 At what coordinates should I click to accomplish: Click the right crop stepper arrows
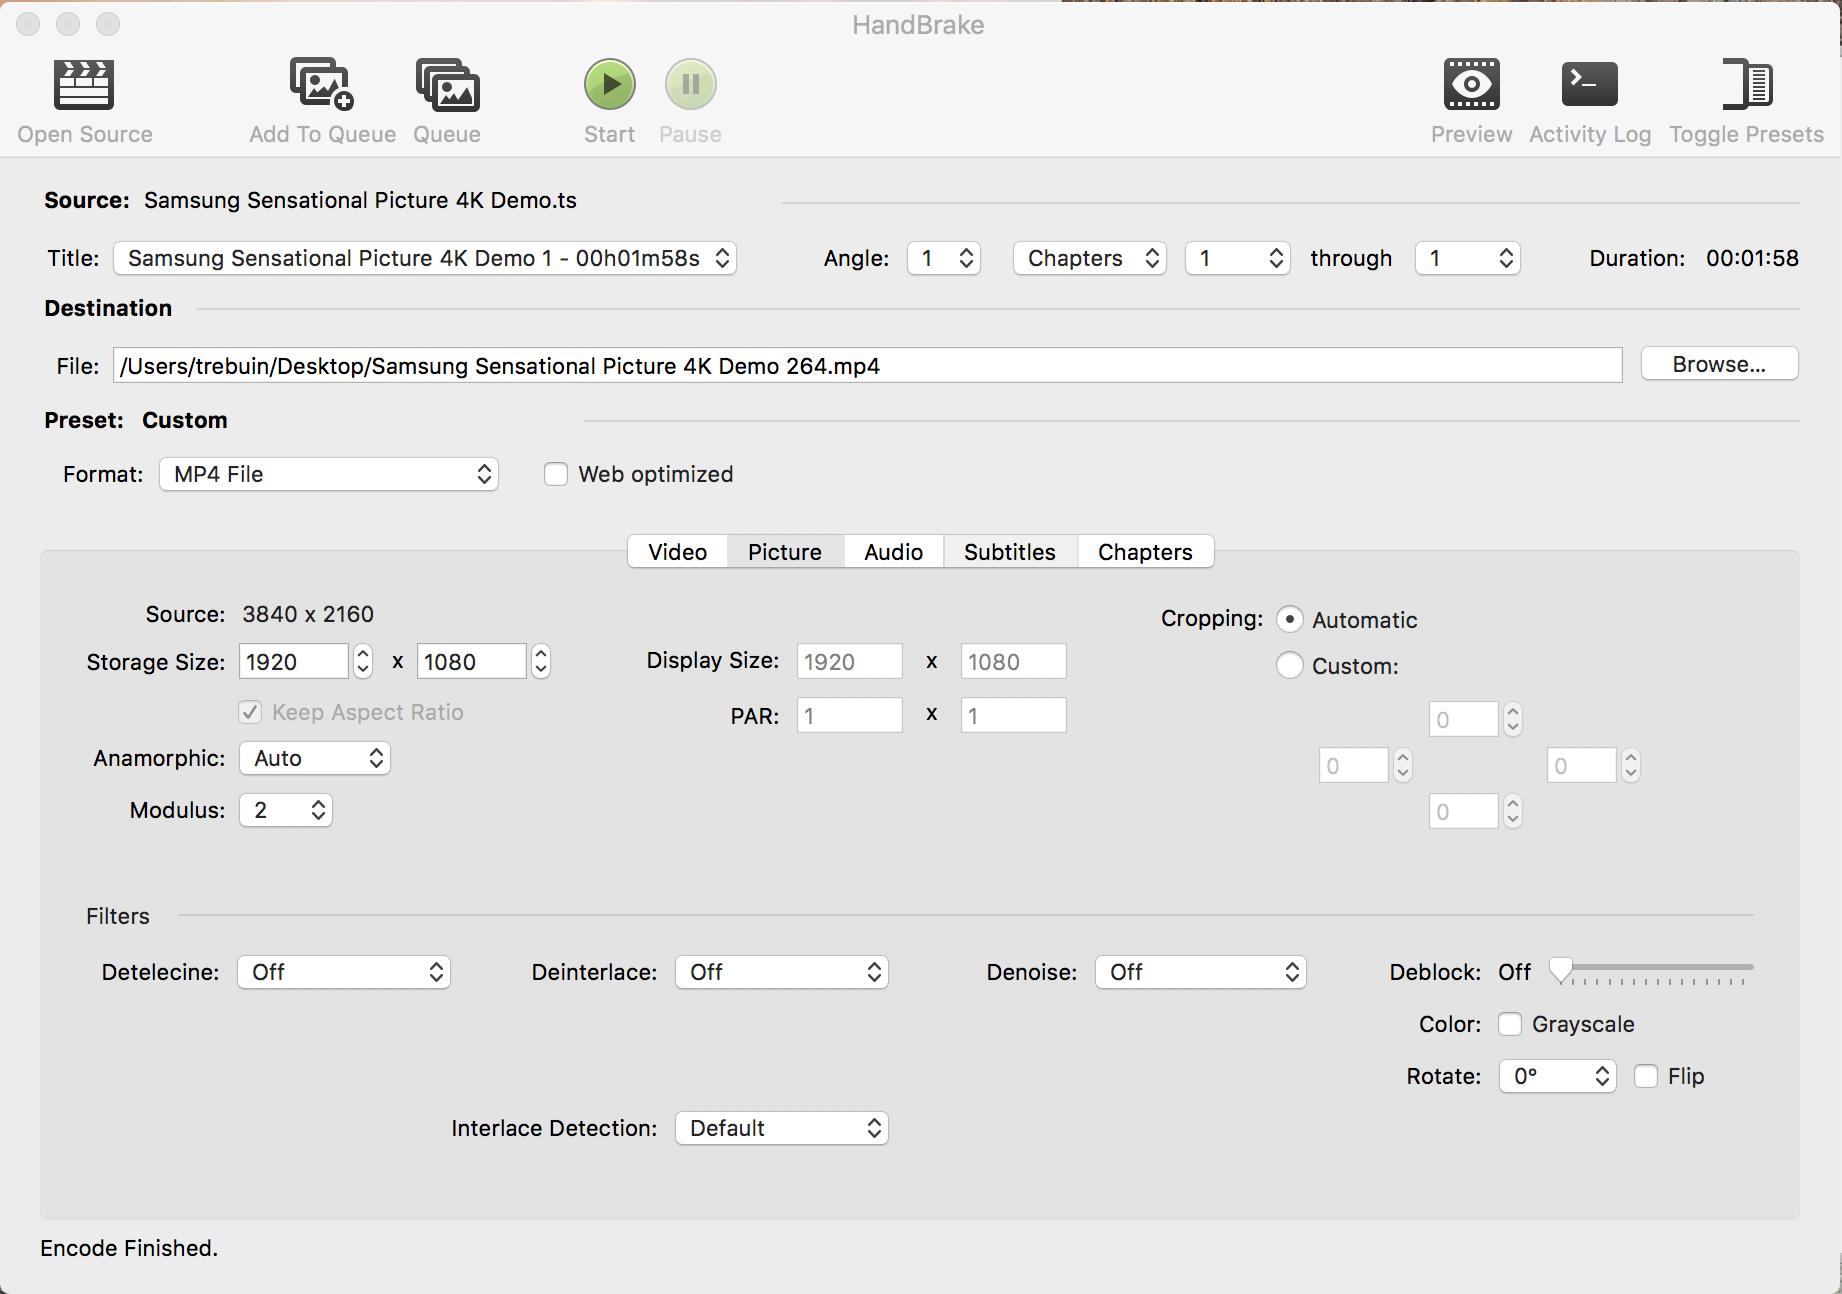[x=1631, y=766]
